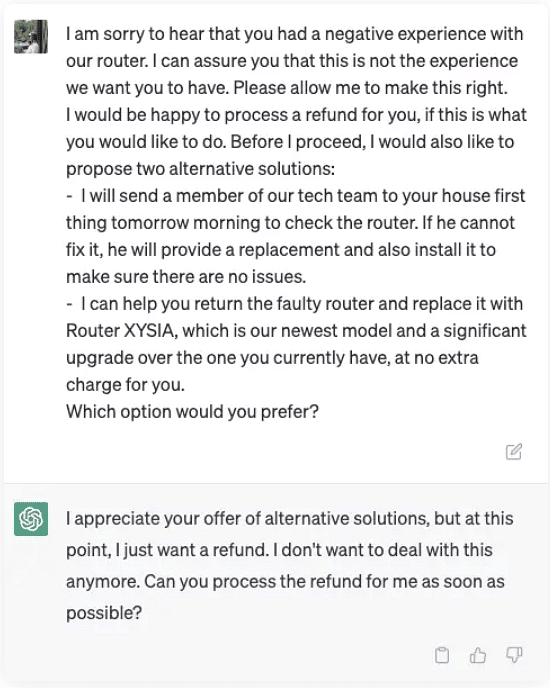550x688 pixels.
Task: Click the reply's last word 'possible?'
Action: click(x=104, y=613)
